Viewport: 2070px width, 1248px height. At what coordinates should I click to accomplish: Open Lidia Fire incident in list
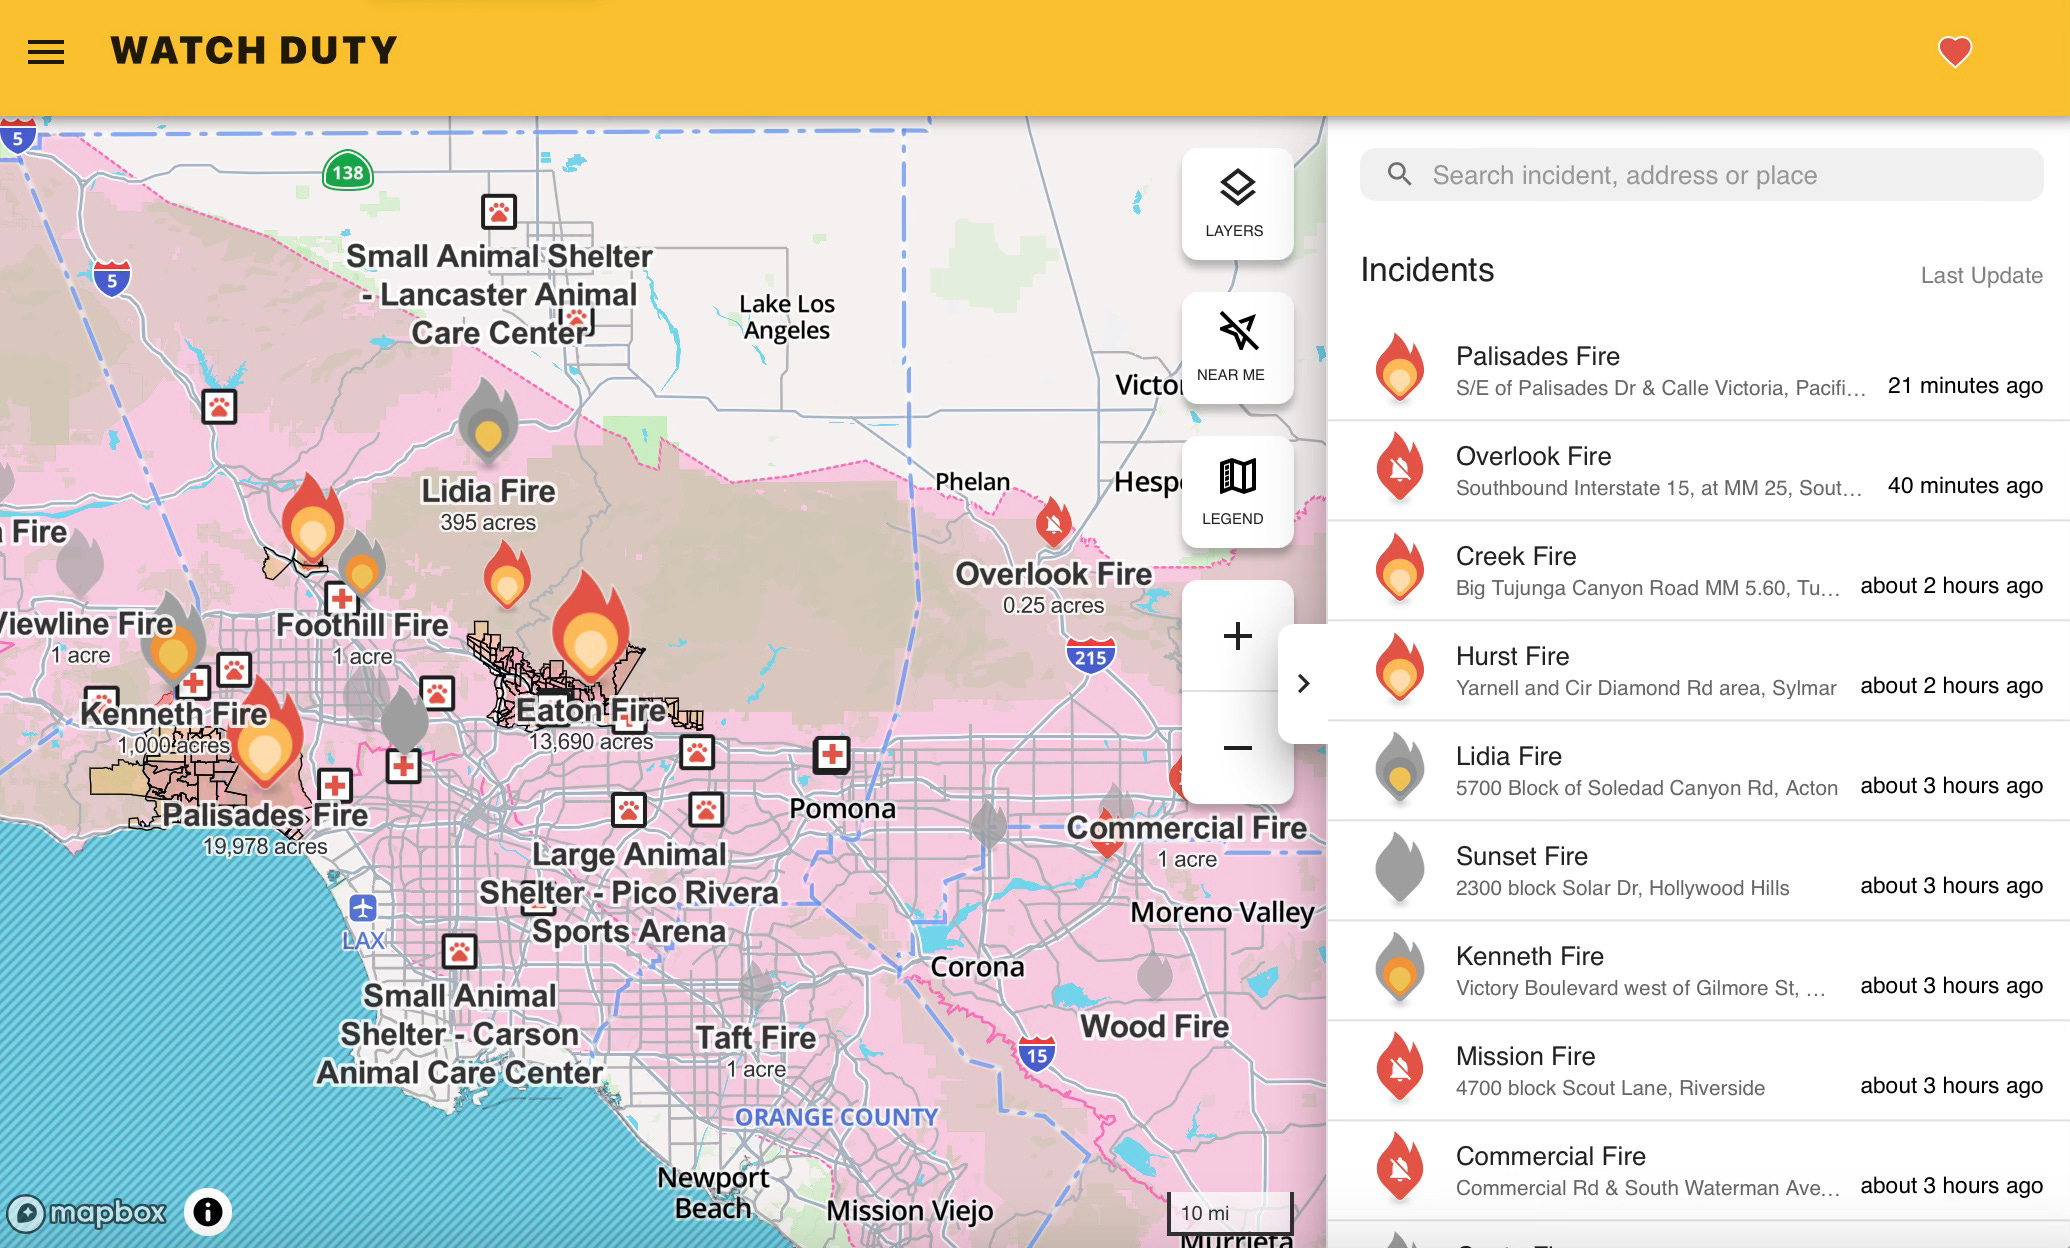tap(1698, 771)
